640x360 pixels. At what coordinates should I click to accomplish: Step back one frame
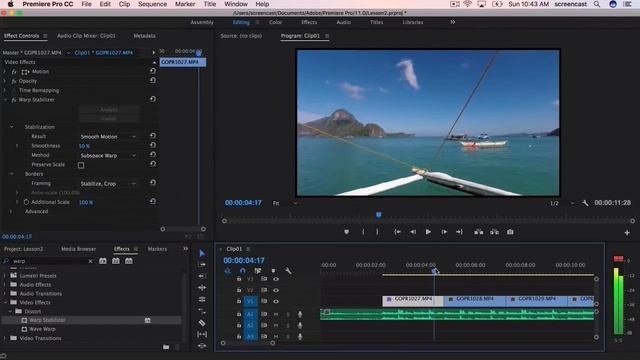(x=413, y=232)
